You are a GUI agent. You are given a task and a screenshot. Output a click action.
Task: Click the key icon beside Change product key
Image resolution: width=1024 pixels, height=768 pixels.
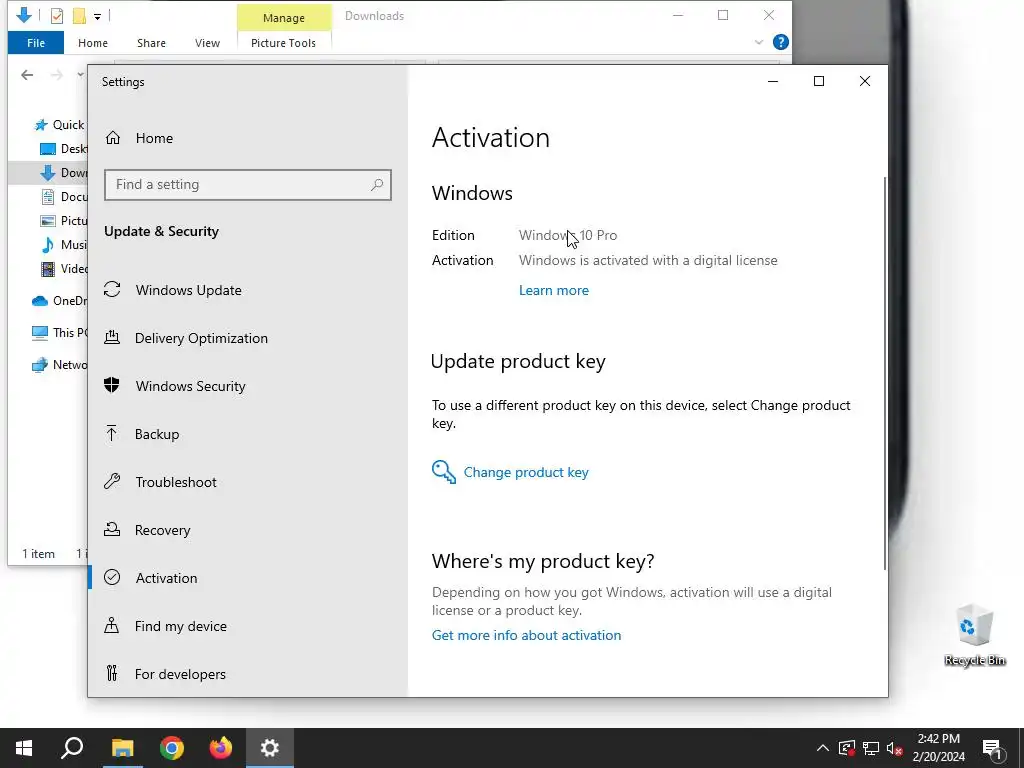(x=443, y=472)
